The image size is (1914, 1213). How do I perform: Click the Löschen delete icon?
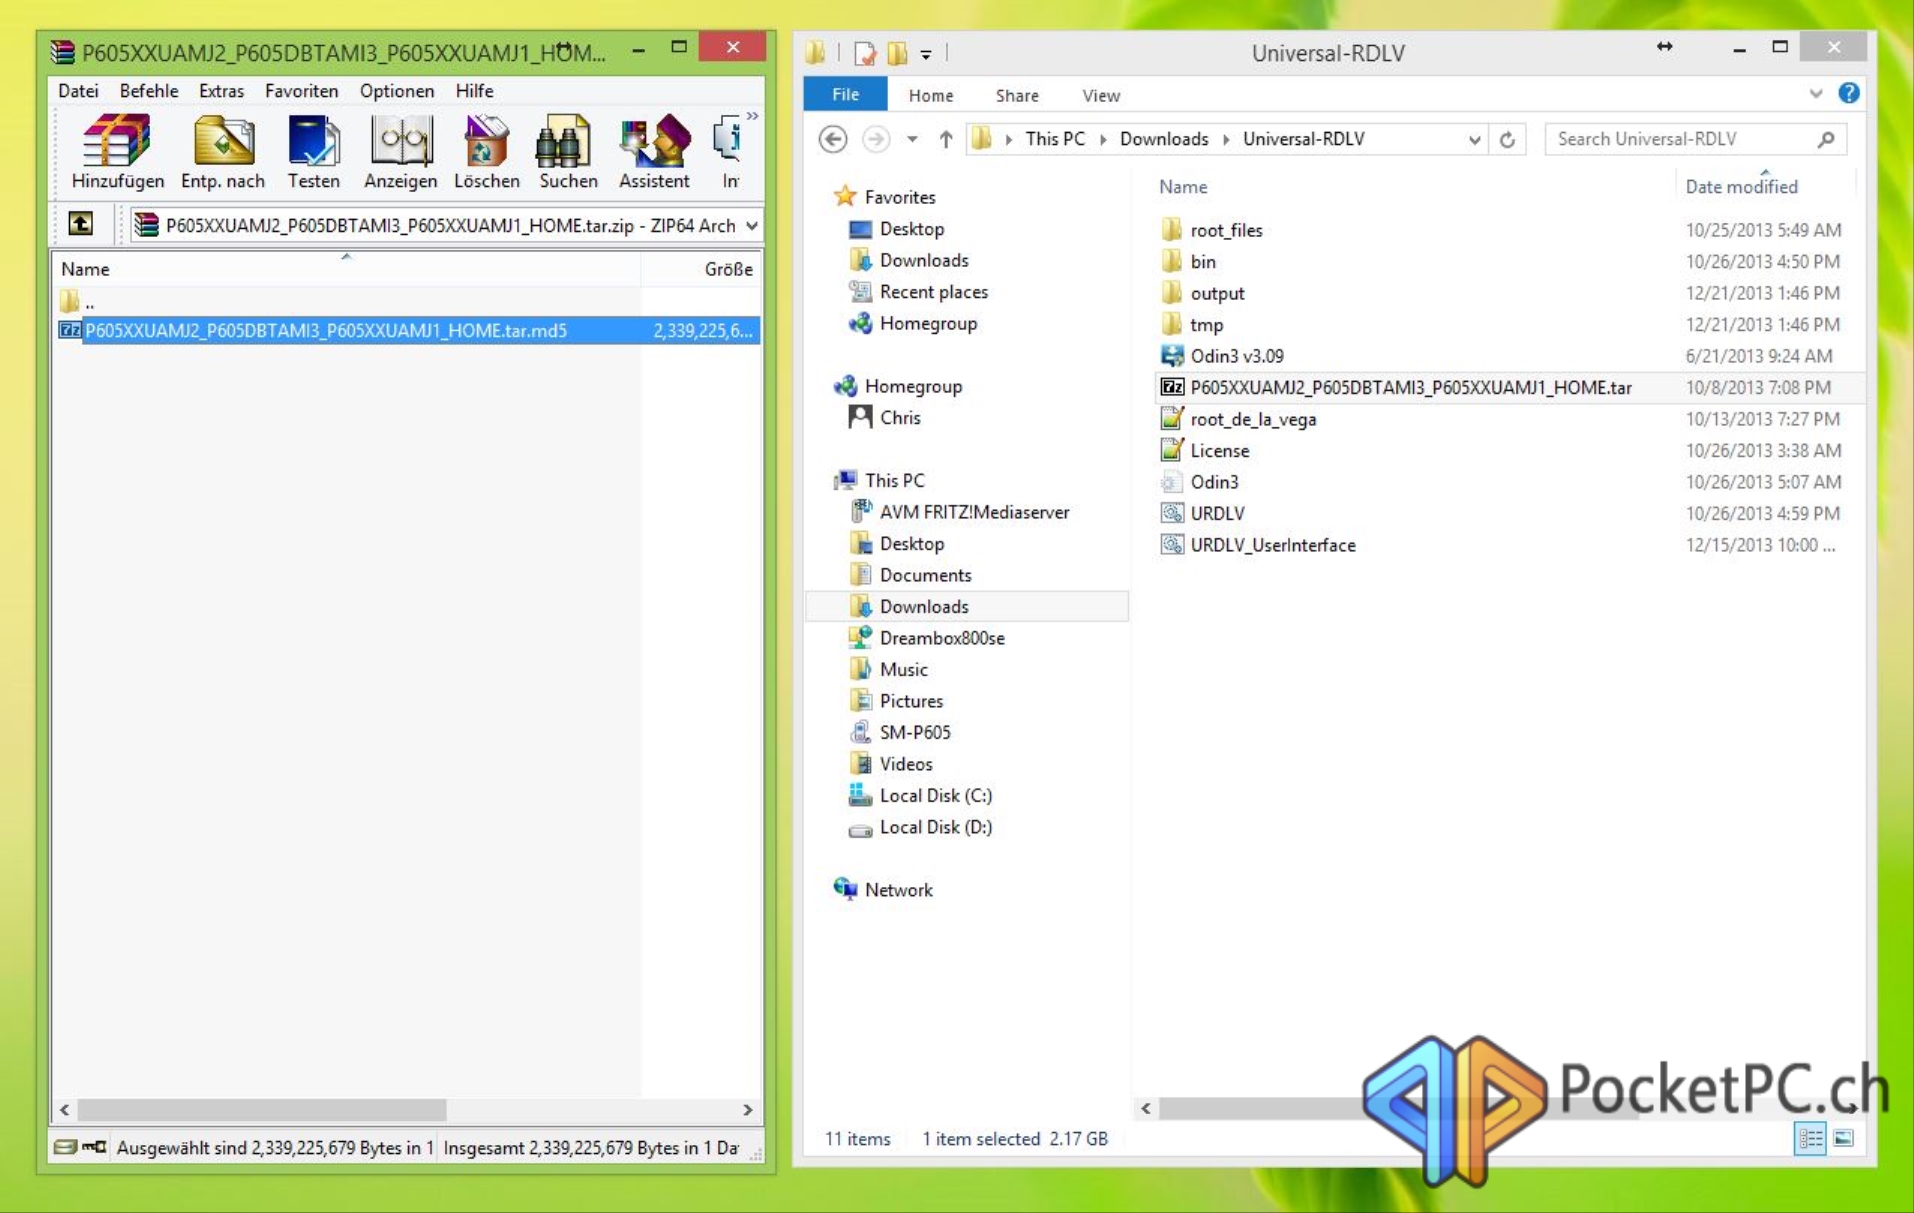486,151
